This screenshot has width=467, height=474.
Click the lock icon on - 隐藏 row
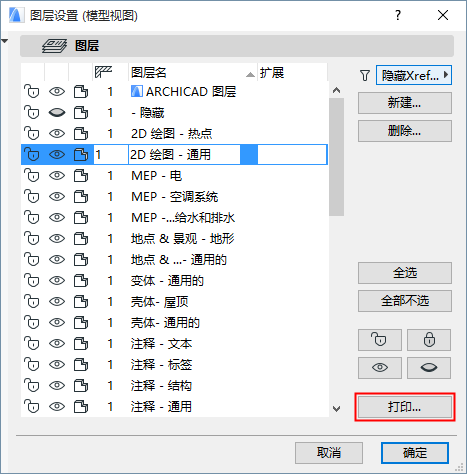(x=32, y=112)
